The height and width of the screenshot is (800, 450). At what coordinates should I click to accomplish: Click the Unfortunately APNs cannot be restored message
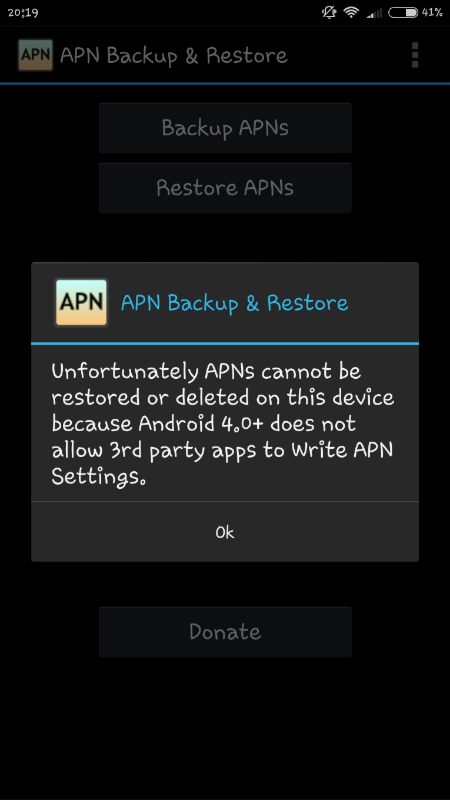click(x=223, y=424)
